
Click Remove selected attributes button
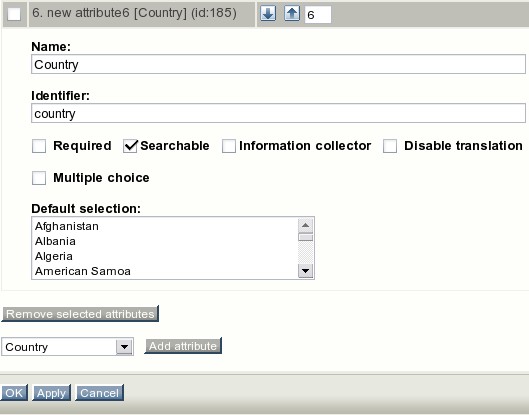[80, 314]
